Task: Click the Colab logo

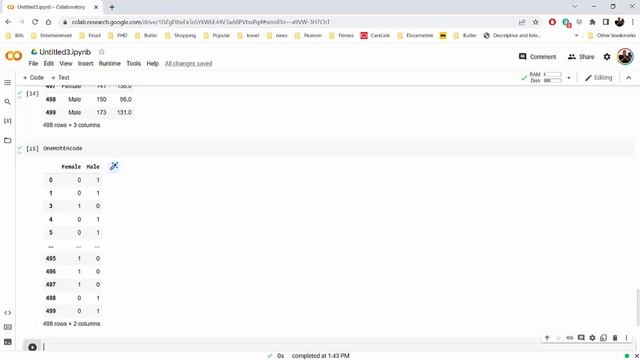Action: pos(13,56)
